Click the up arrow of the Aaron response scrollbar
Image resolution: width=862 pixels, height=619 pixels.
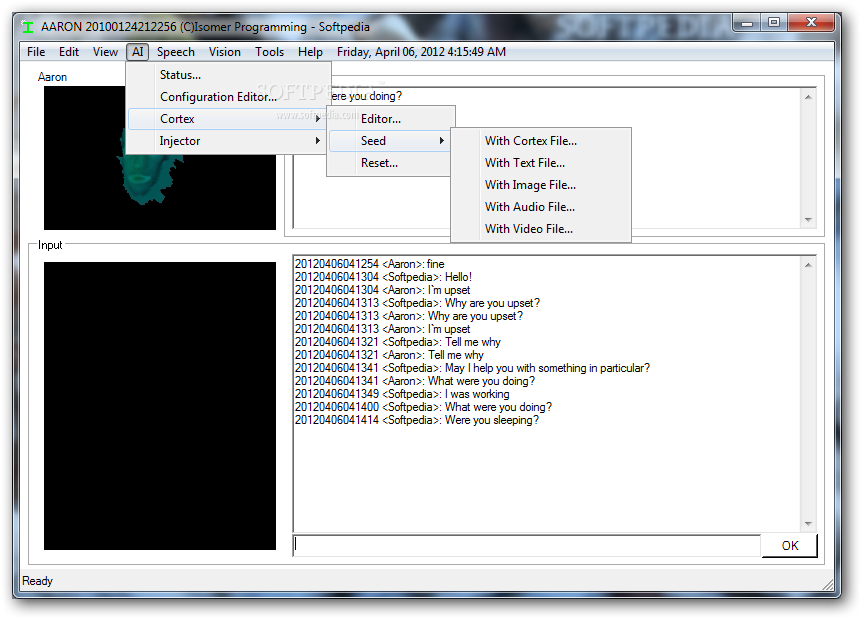pos(808,97)
